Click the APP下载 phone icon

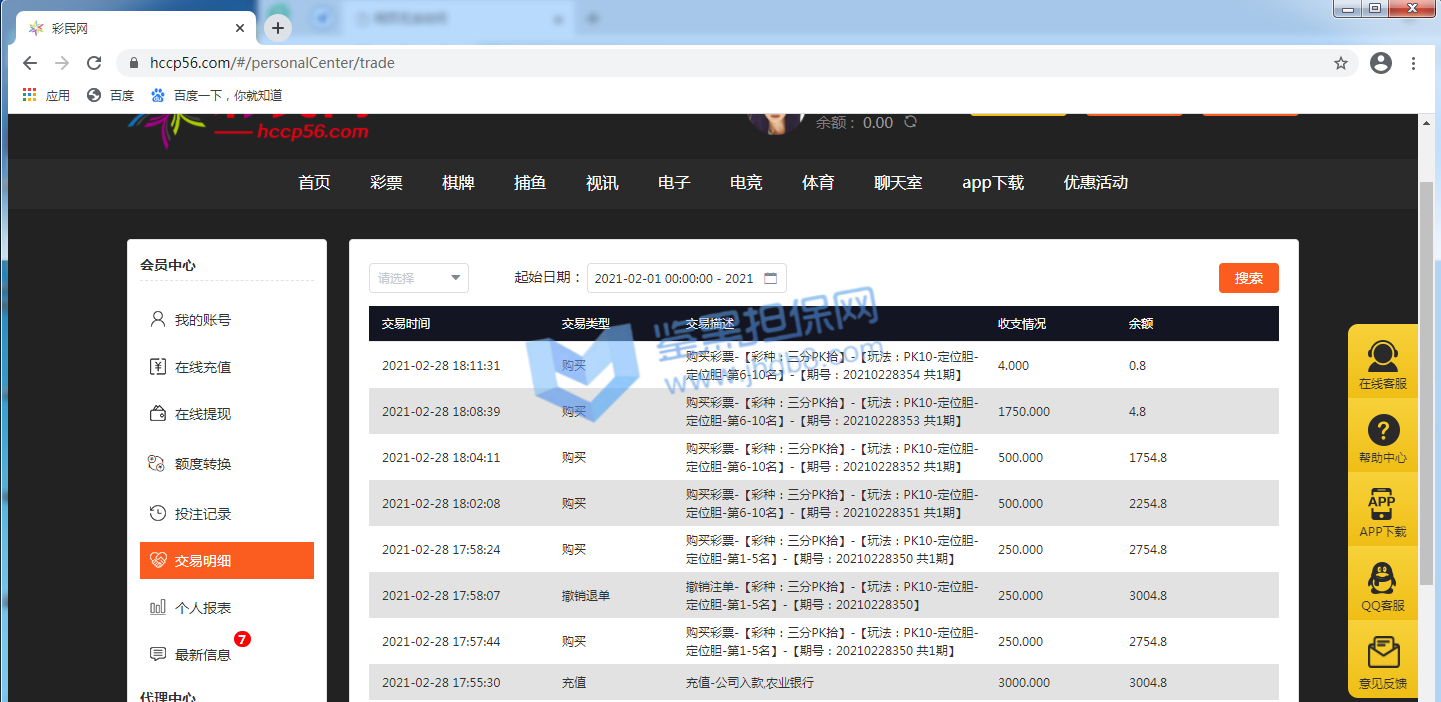1382,505
